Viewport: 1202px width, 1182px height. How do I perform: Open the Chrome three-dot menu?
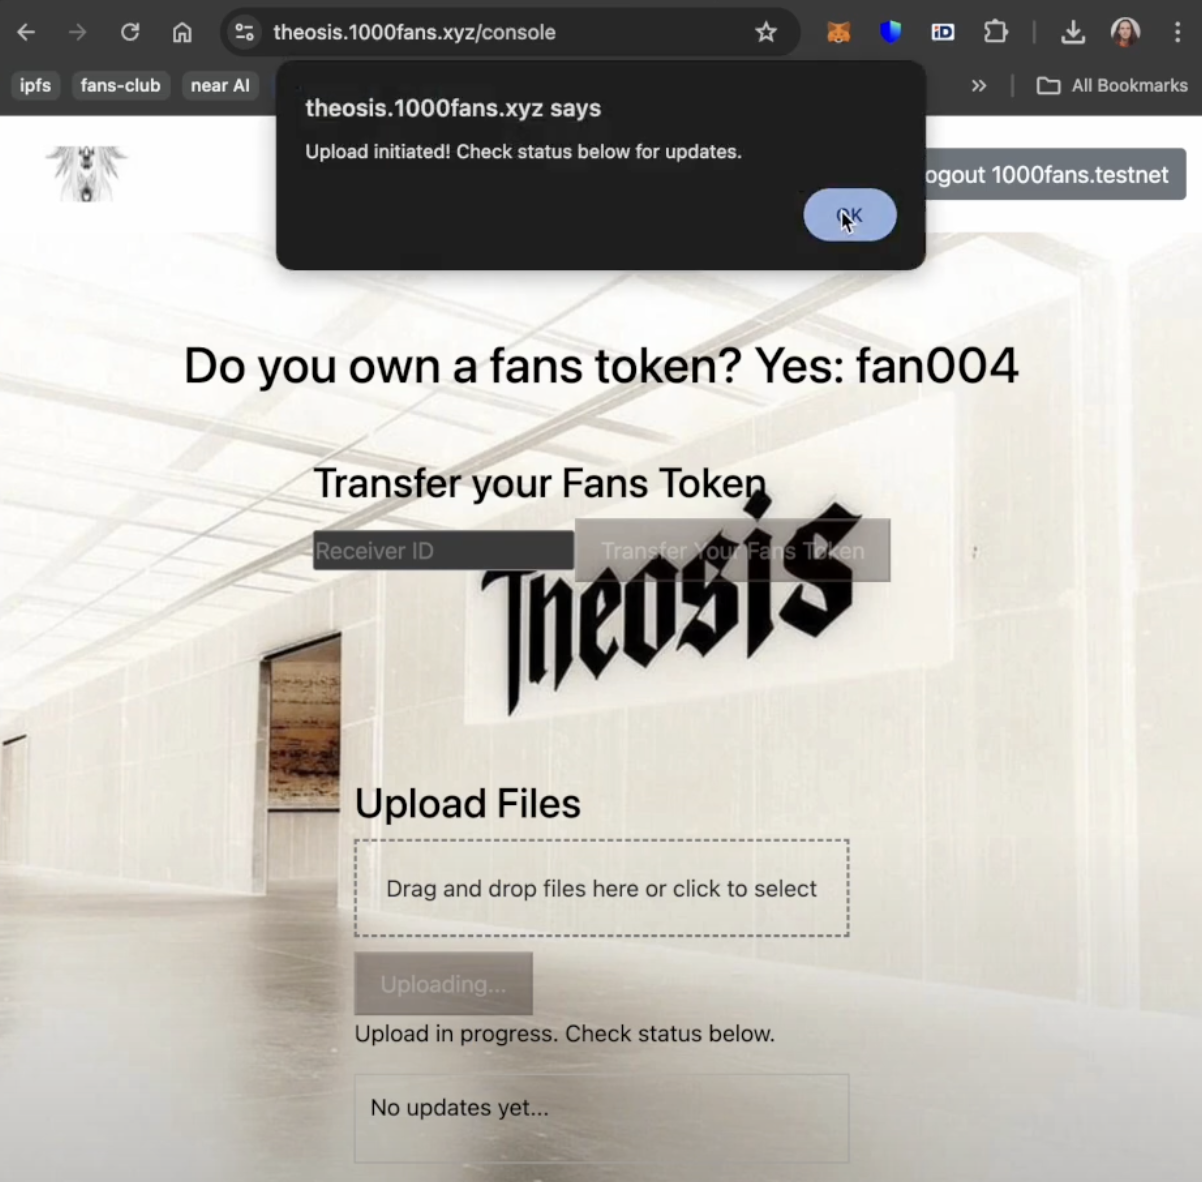click(1177, 32)
